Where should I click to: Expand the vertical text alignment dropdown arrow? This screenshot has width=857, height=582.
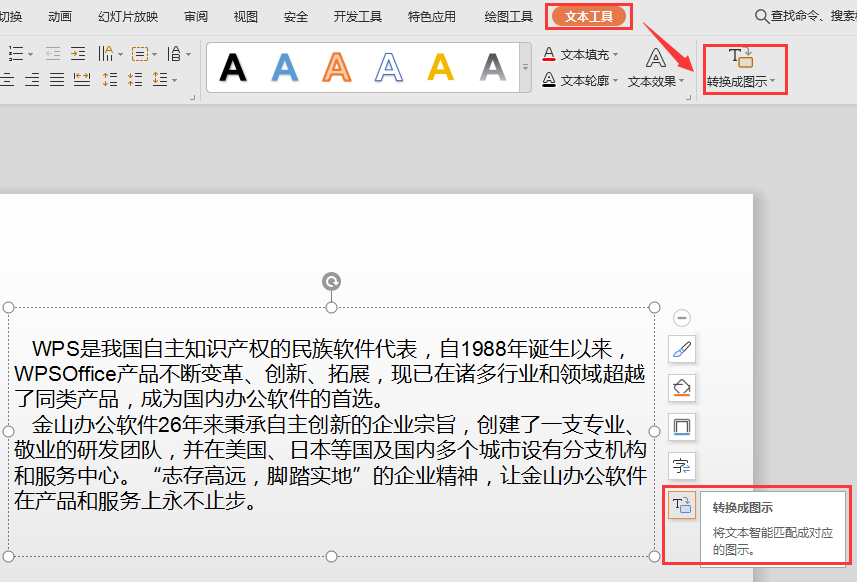[x=155, y=54]
